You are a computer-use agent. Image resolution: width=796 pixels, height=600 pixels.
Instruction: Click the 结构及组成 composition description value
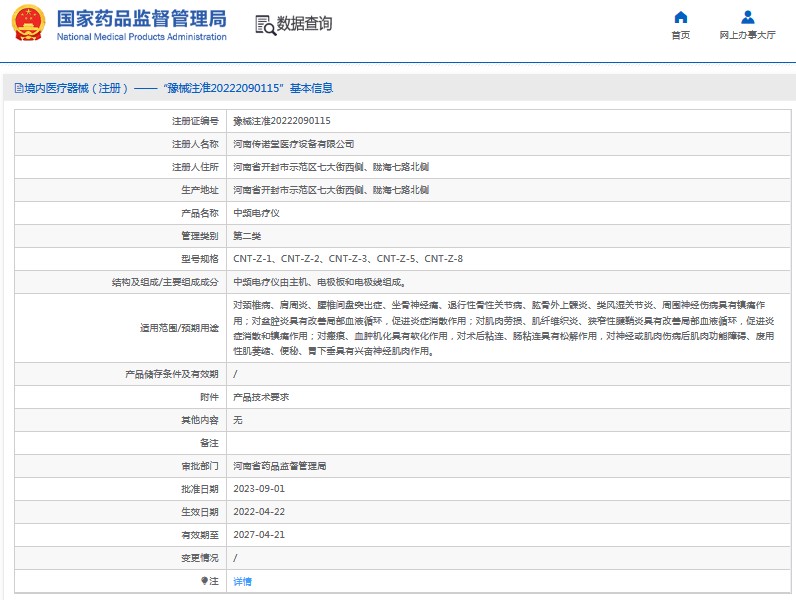[319, 282]
